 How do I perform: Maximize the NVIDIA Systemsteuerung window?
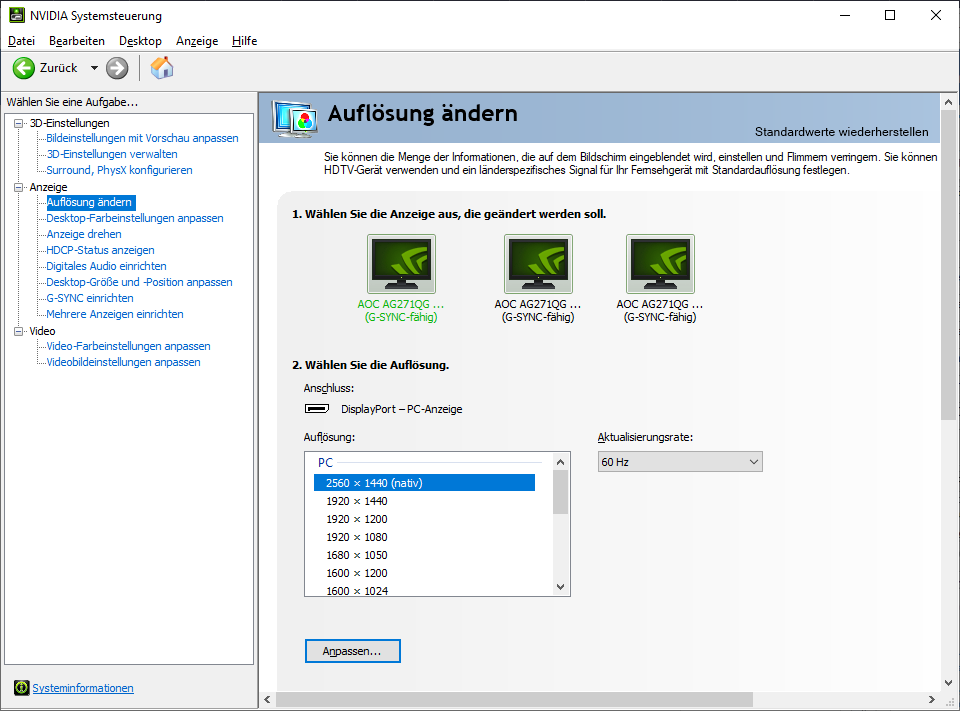tap(890, 15)
